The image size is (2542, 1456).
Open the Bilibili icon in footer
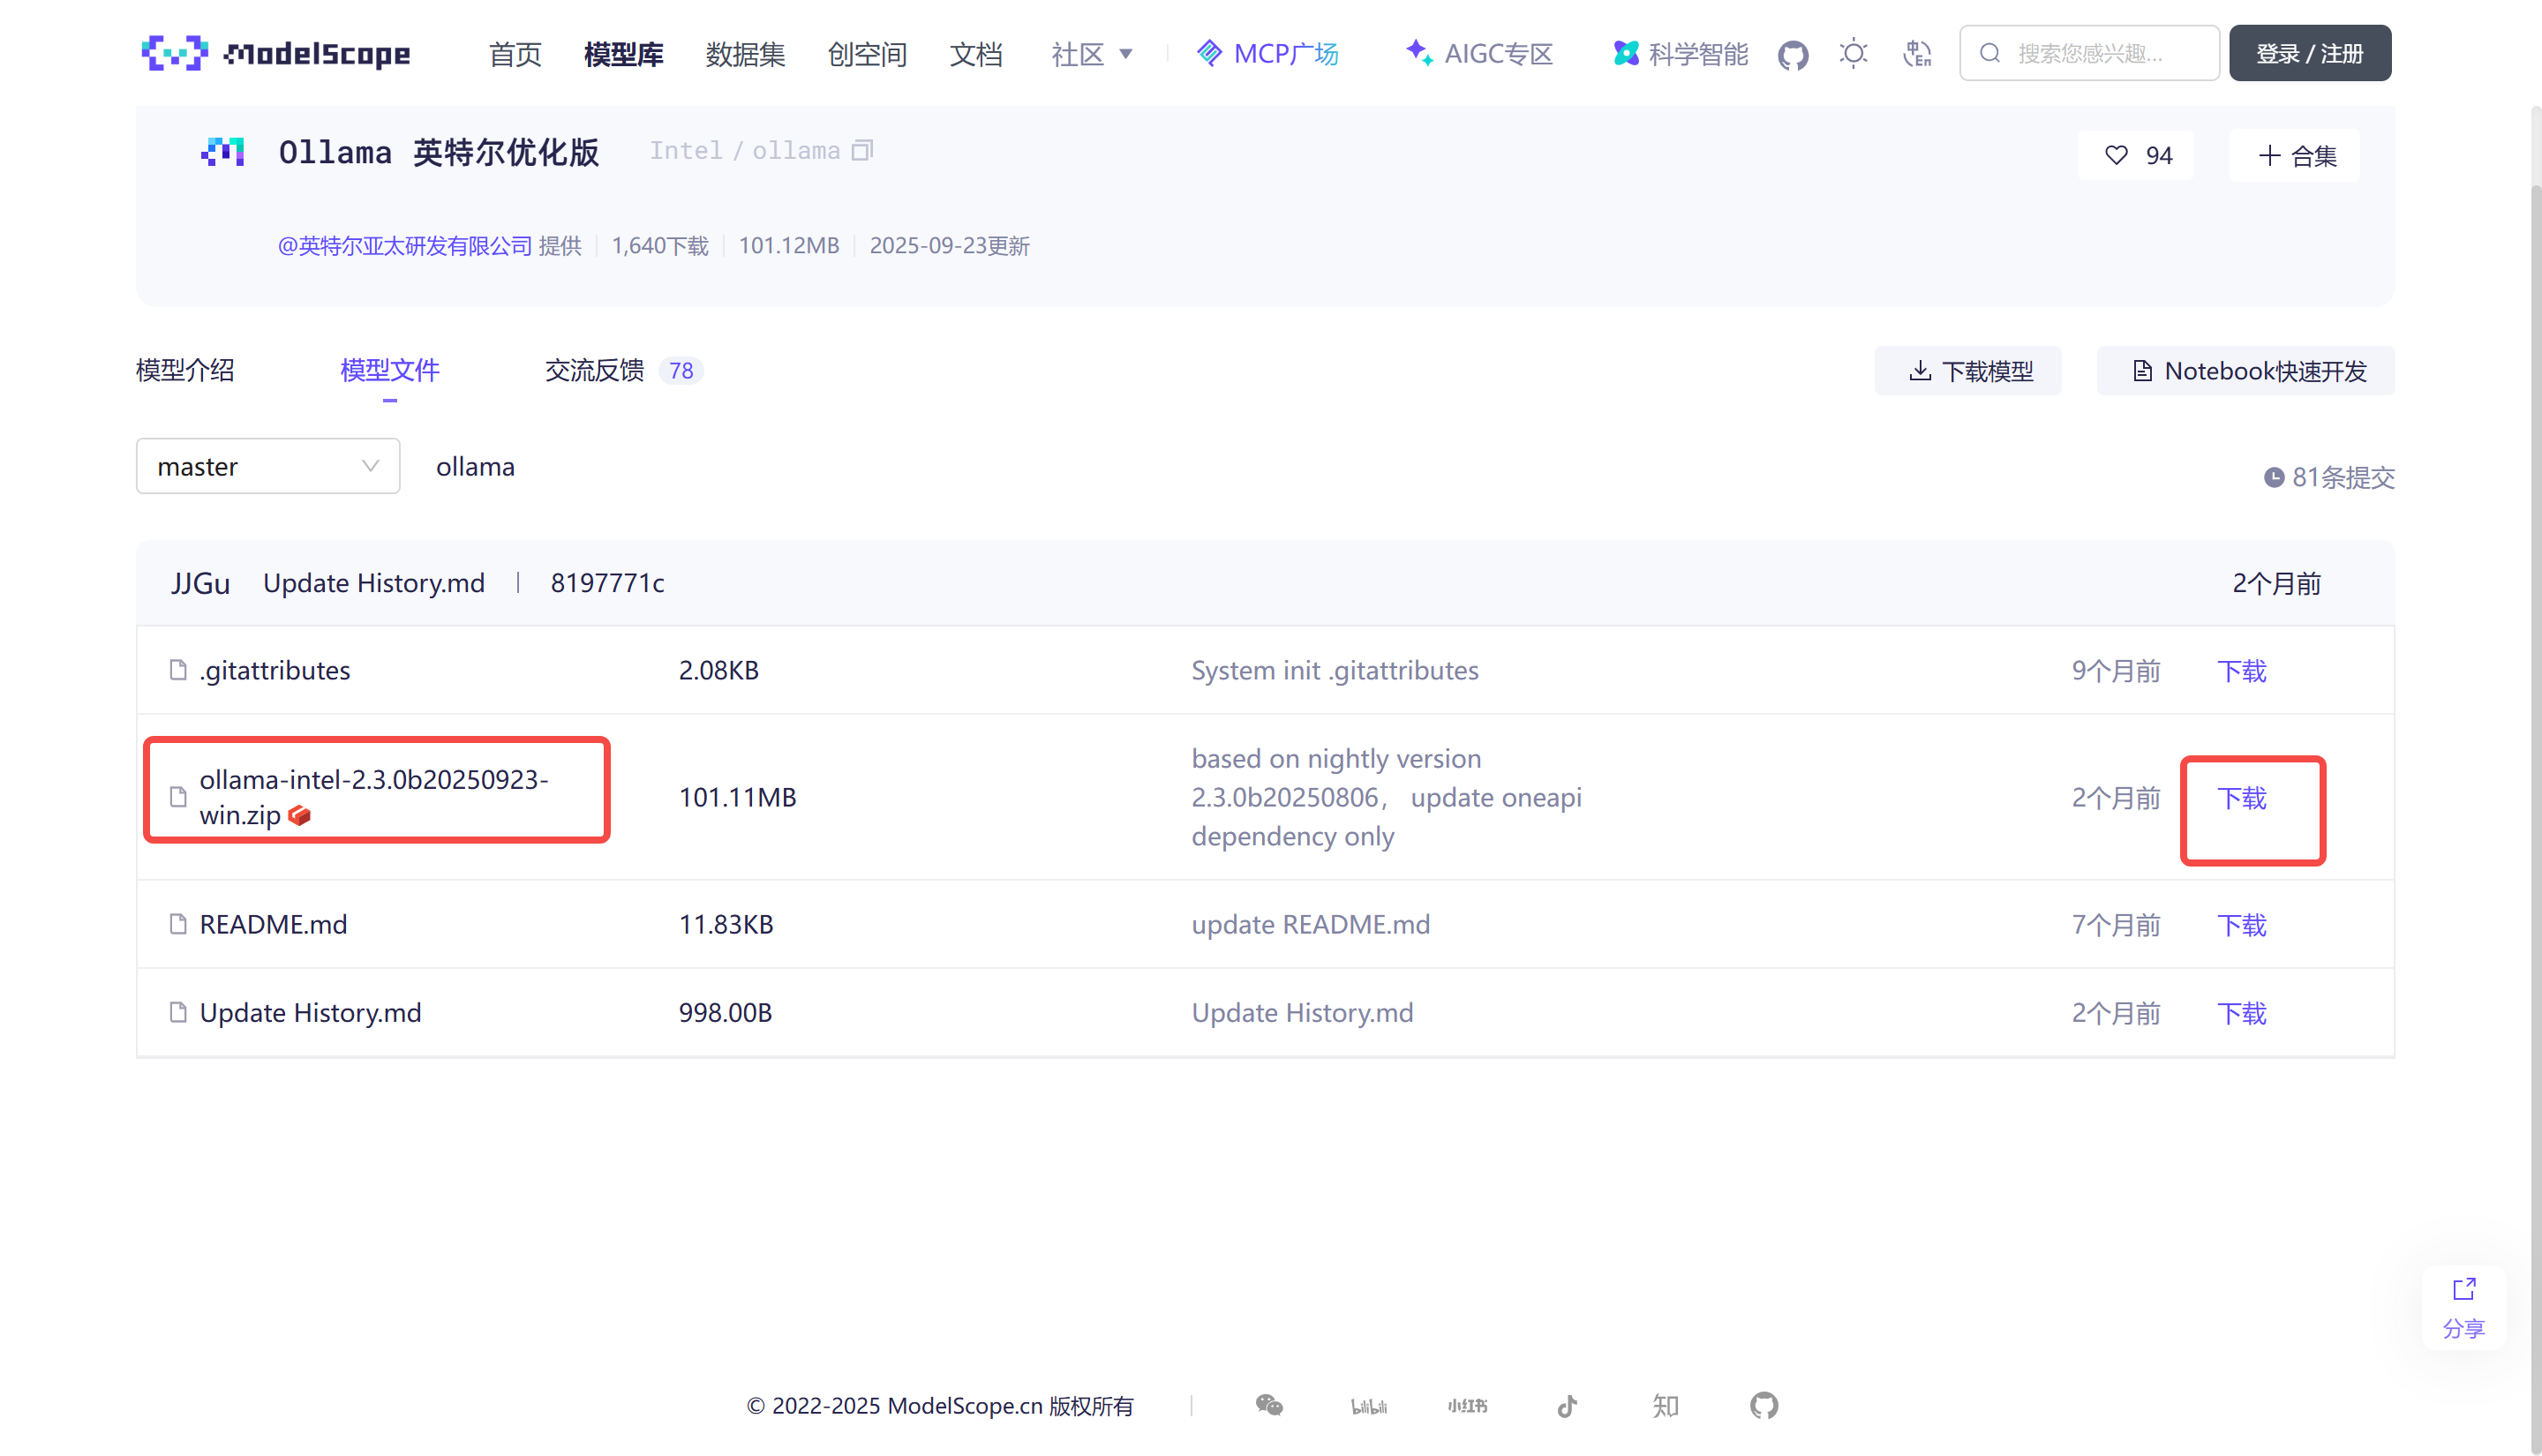click(x=1368, y=1406)
